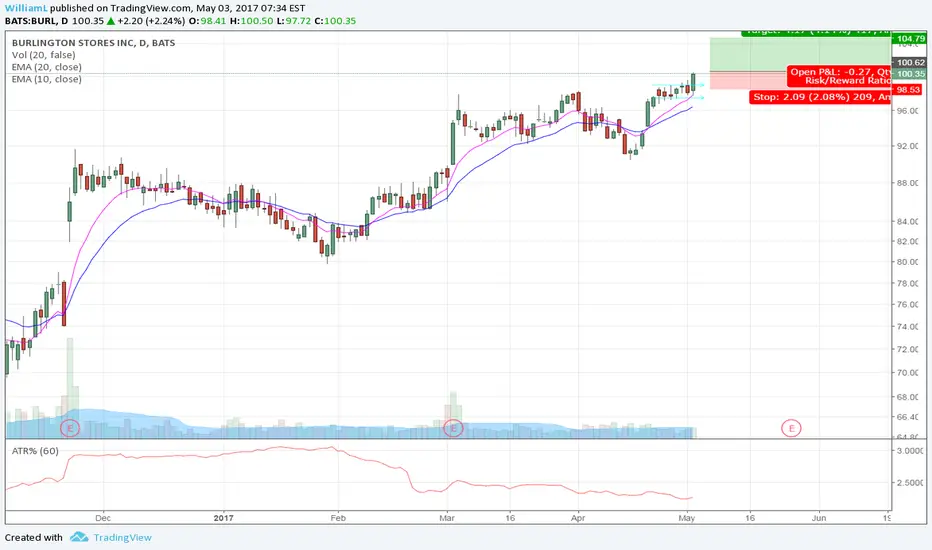Click the green long-position target zone
Viewport: 932px width, 550px height.
(800, 54)
